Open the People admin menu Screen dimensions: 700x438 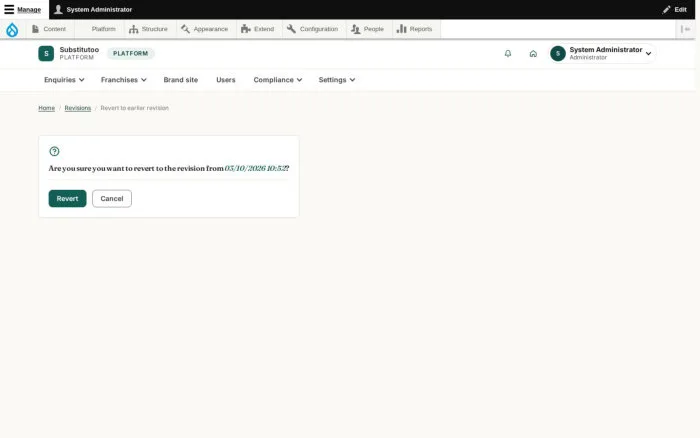(x=368, y=29)
